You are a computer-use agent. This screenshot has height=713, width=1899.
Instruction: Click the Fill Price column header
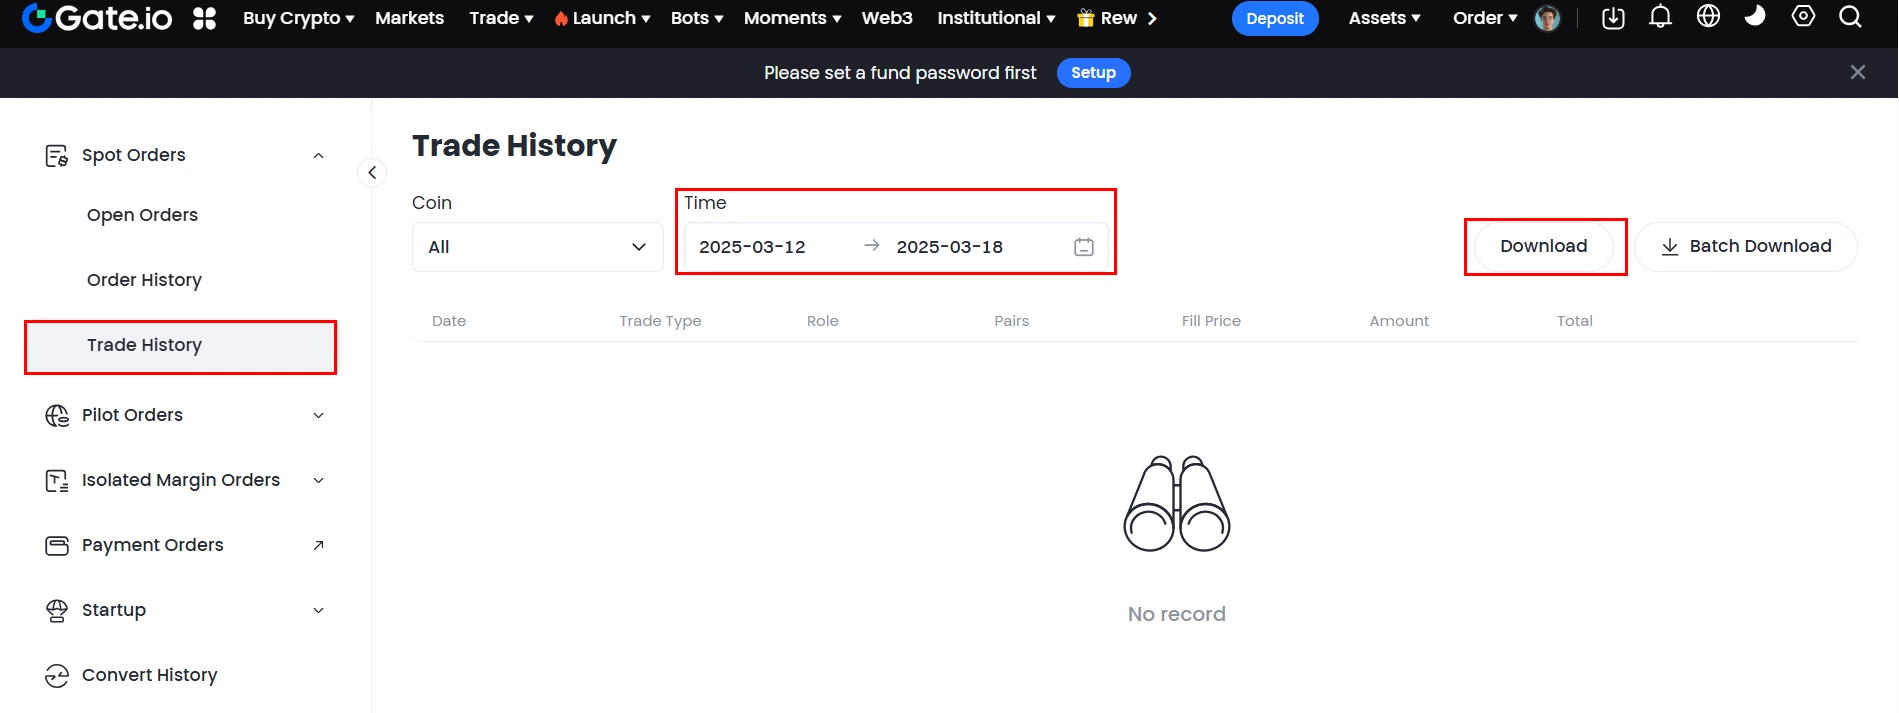click(1211, 321)
